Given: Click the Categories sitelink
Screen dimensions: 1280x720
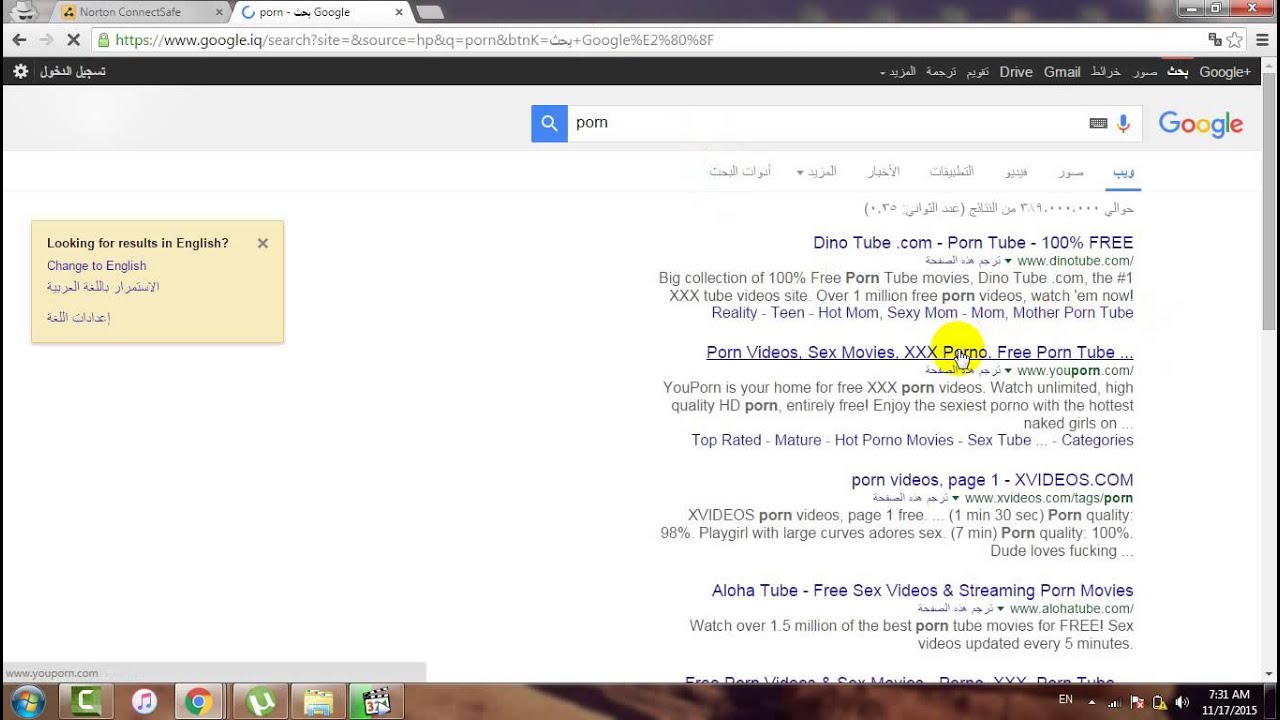Looking at the screenshot, I should 1097,441.
